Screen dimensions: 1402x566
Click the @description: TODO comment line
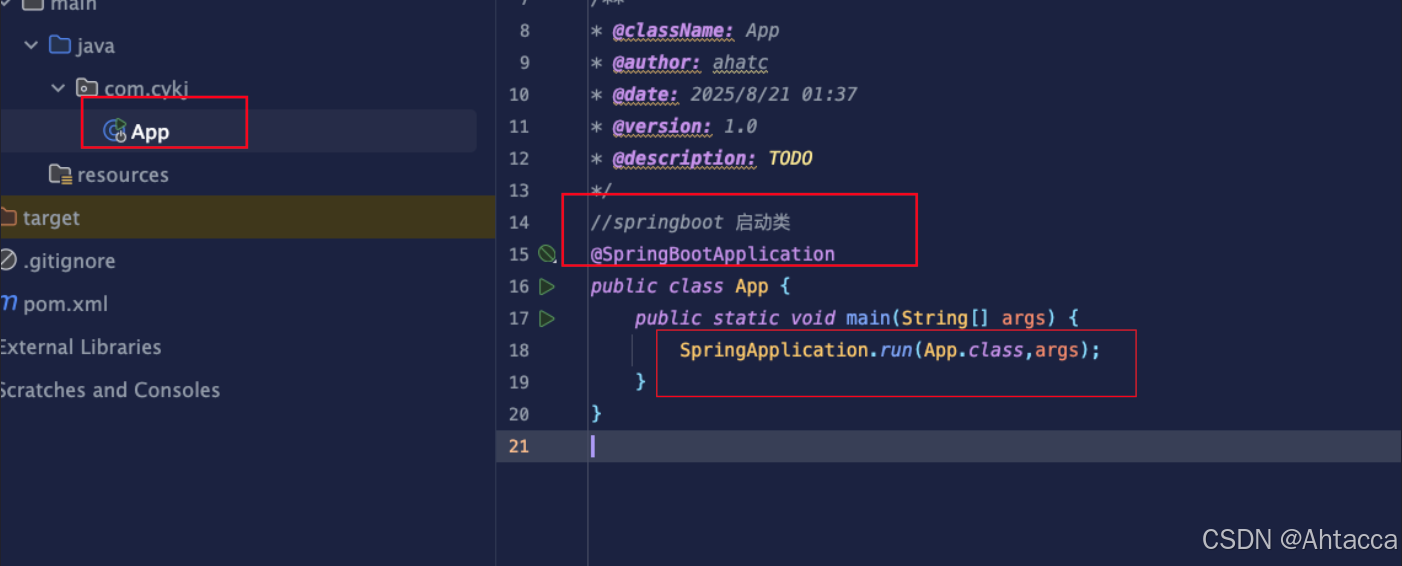pyautogui.click(x=701, y=158)
